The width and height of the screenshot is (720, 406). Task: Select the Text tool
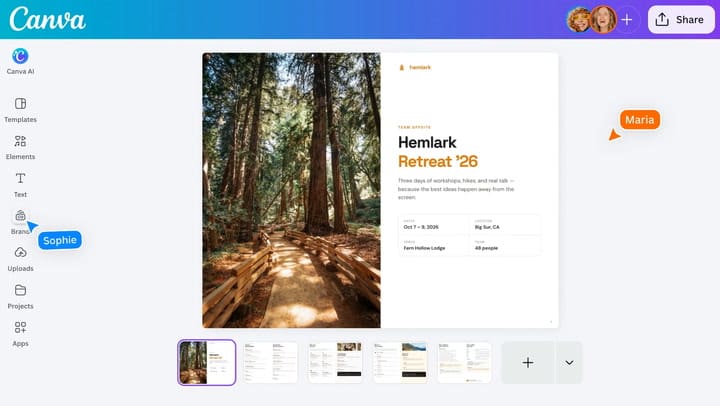click(x=20, y=185)
